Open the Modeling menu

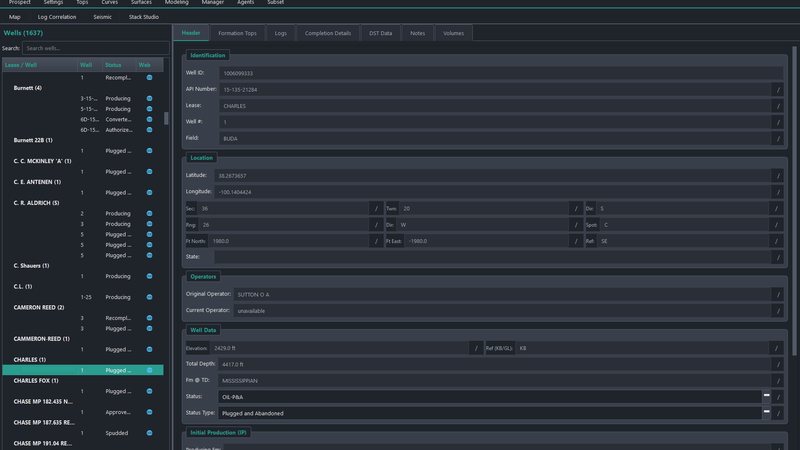[x=177, y=3]
